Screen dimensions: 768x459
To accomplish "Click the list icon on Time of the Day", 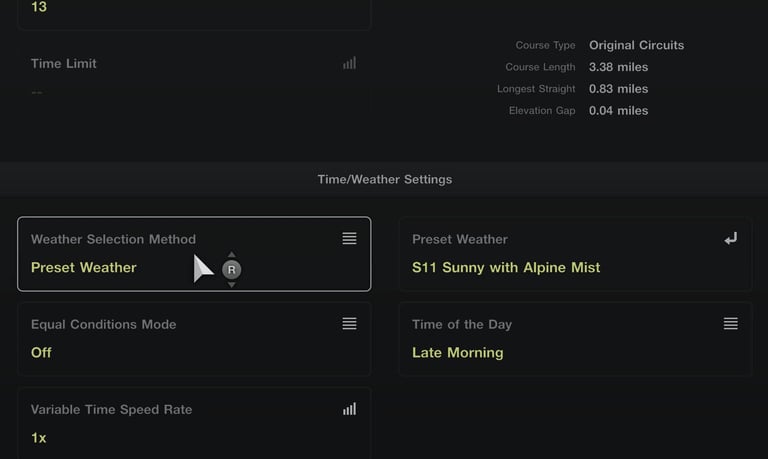I will pos(731,324).
